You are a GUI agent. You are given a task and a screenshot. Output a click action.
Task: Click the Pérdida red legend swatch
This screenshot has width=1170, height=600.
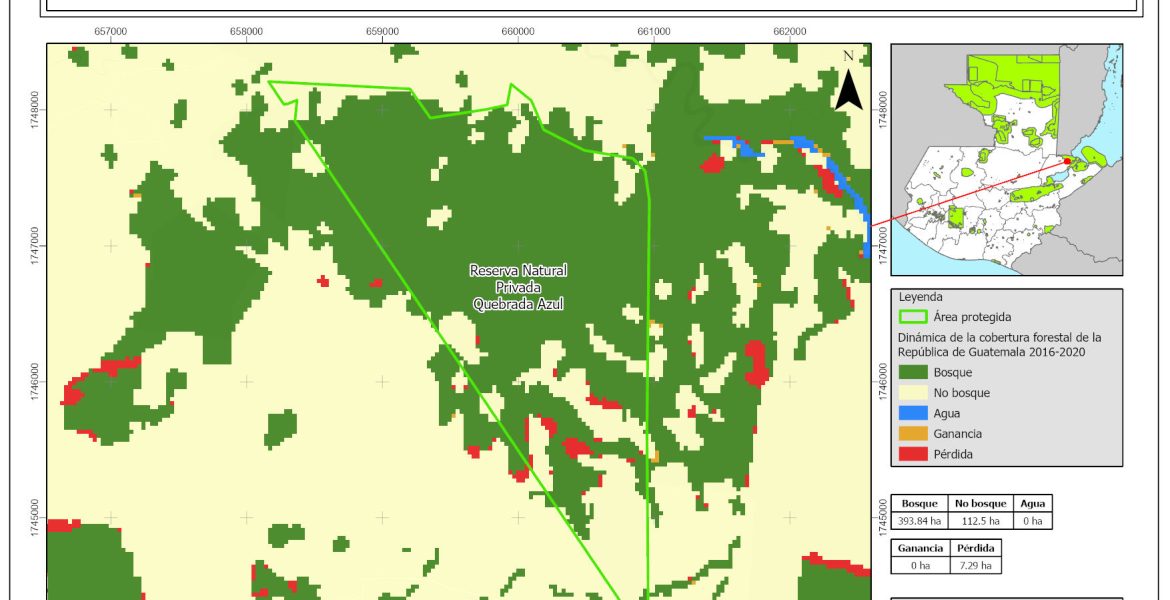914,453
